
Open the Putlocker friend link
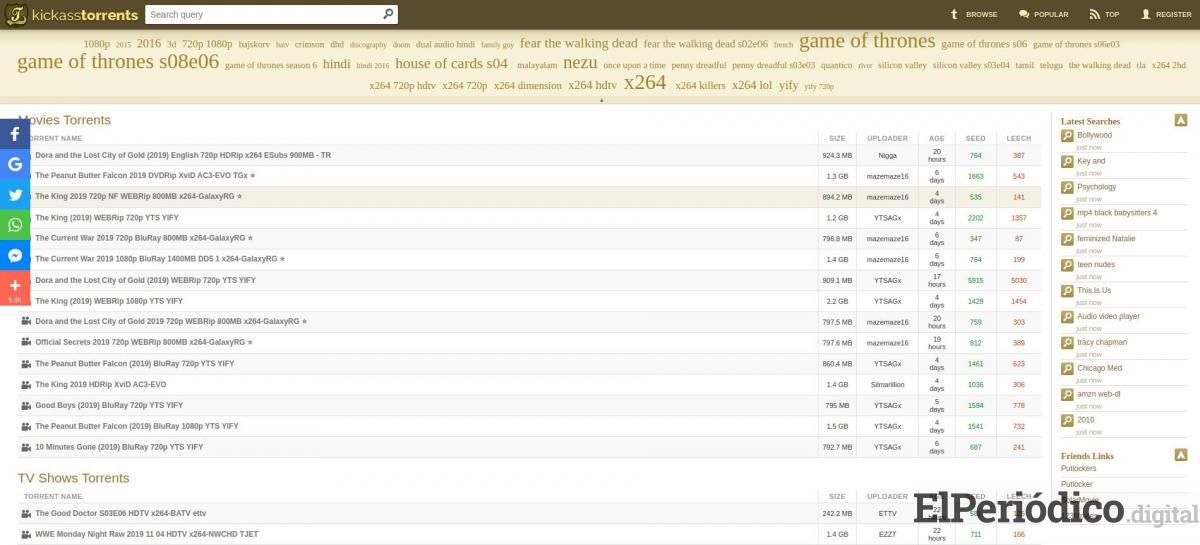1077,484
